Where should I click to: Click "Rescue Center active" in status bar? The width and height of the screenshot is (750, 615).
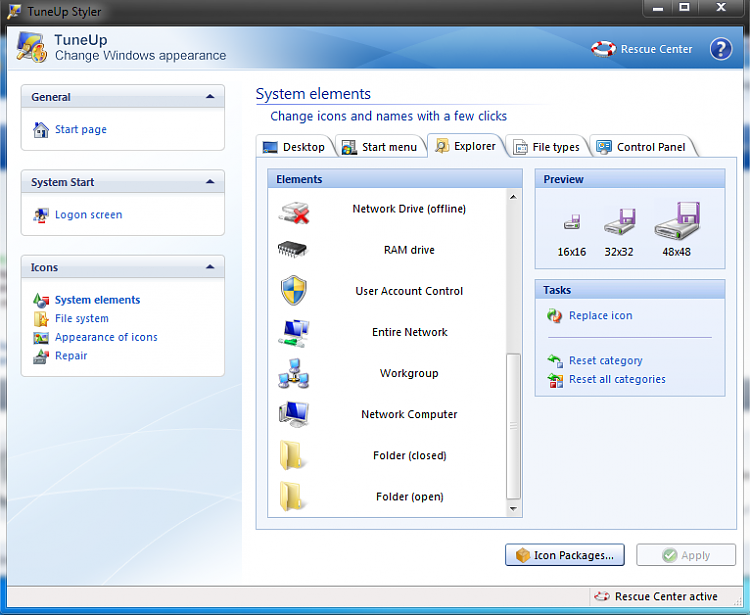[666, 597]
